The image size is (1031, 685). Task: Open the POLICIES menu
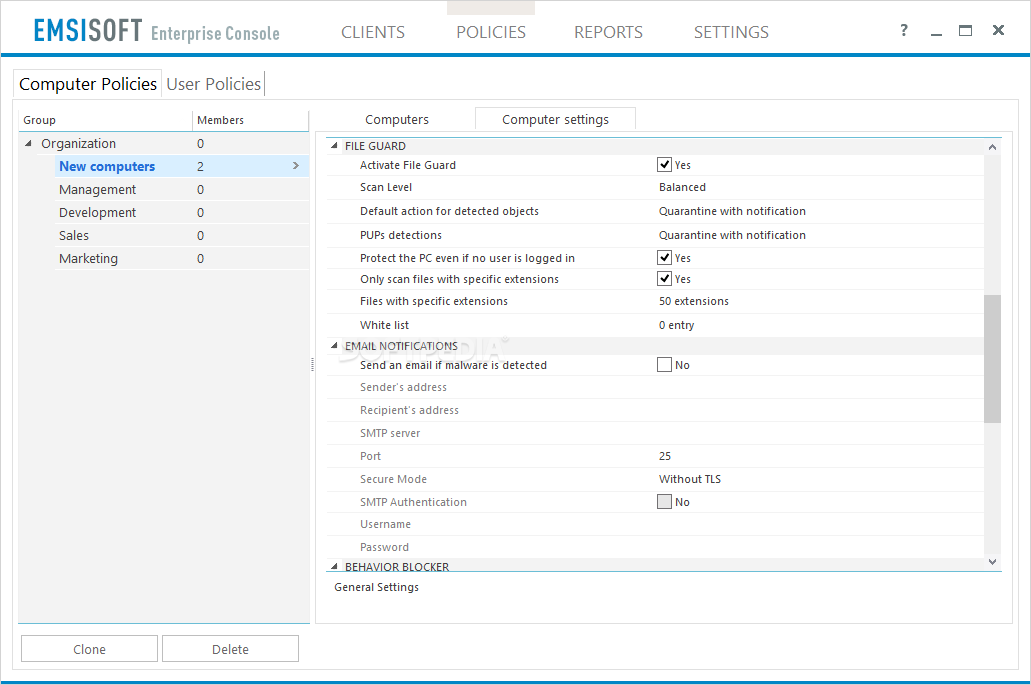click(x=491, y=32)
